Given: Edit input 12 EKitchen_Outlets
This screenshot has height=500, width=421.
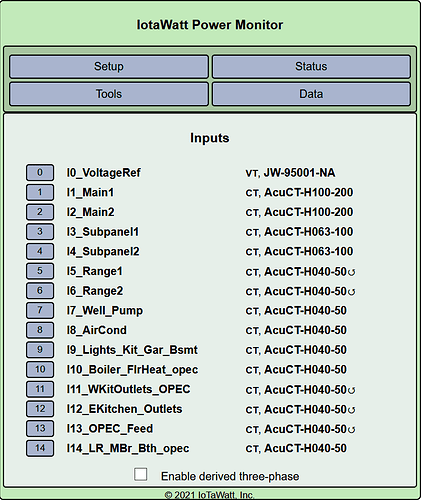Looking at the screenshot, I should point(40,409).
